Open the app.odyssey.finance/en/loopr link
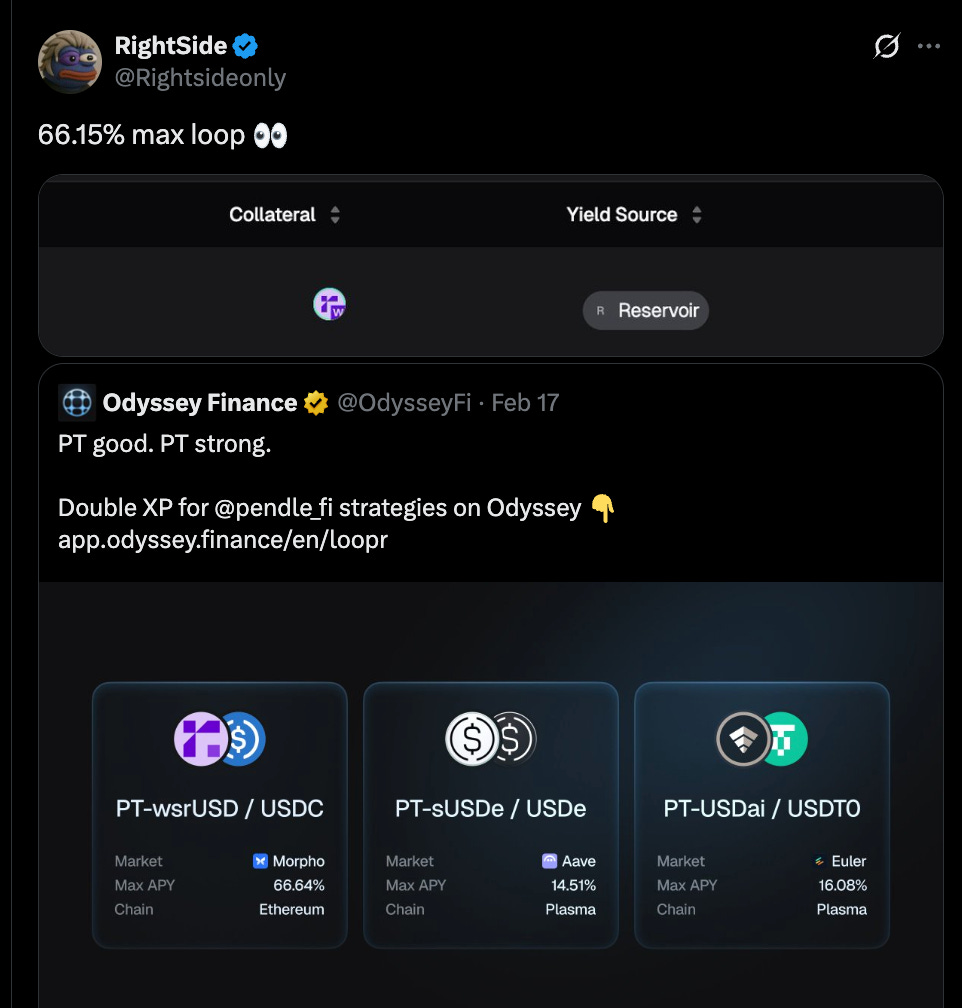Image resolution: width=962 pixels, height=1008 pixels. point(222,540)
